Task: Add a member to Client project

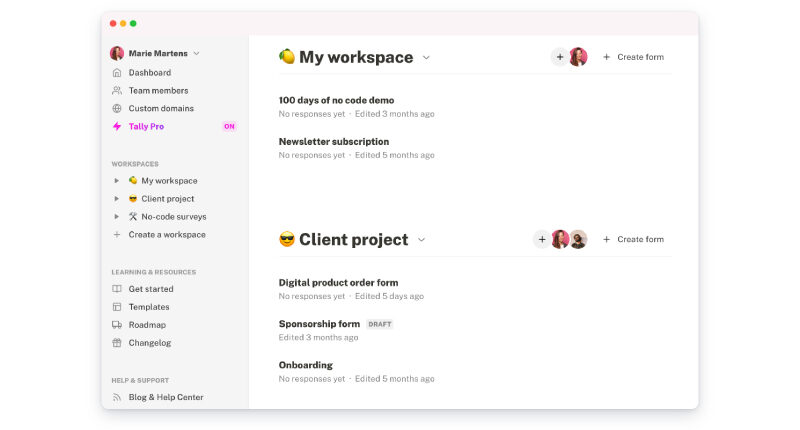Action: pos(541,239)
